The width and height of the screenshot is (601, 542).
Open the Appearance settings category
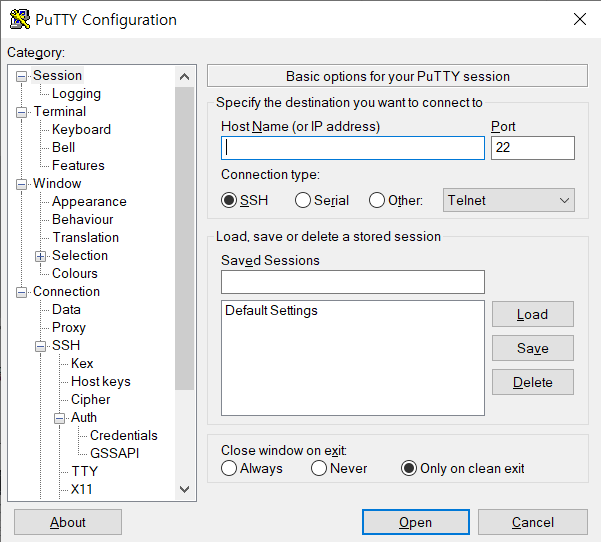click(x=89, y=202)
